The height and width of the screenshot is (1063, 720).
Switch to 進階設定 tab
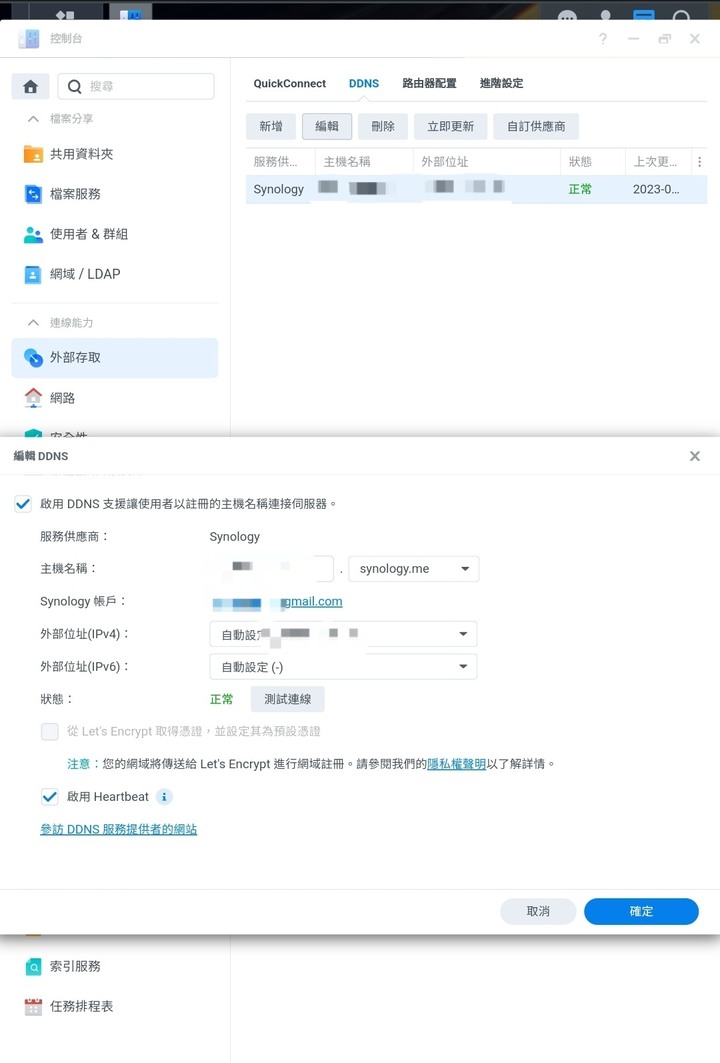[x=502, y=83]
